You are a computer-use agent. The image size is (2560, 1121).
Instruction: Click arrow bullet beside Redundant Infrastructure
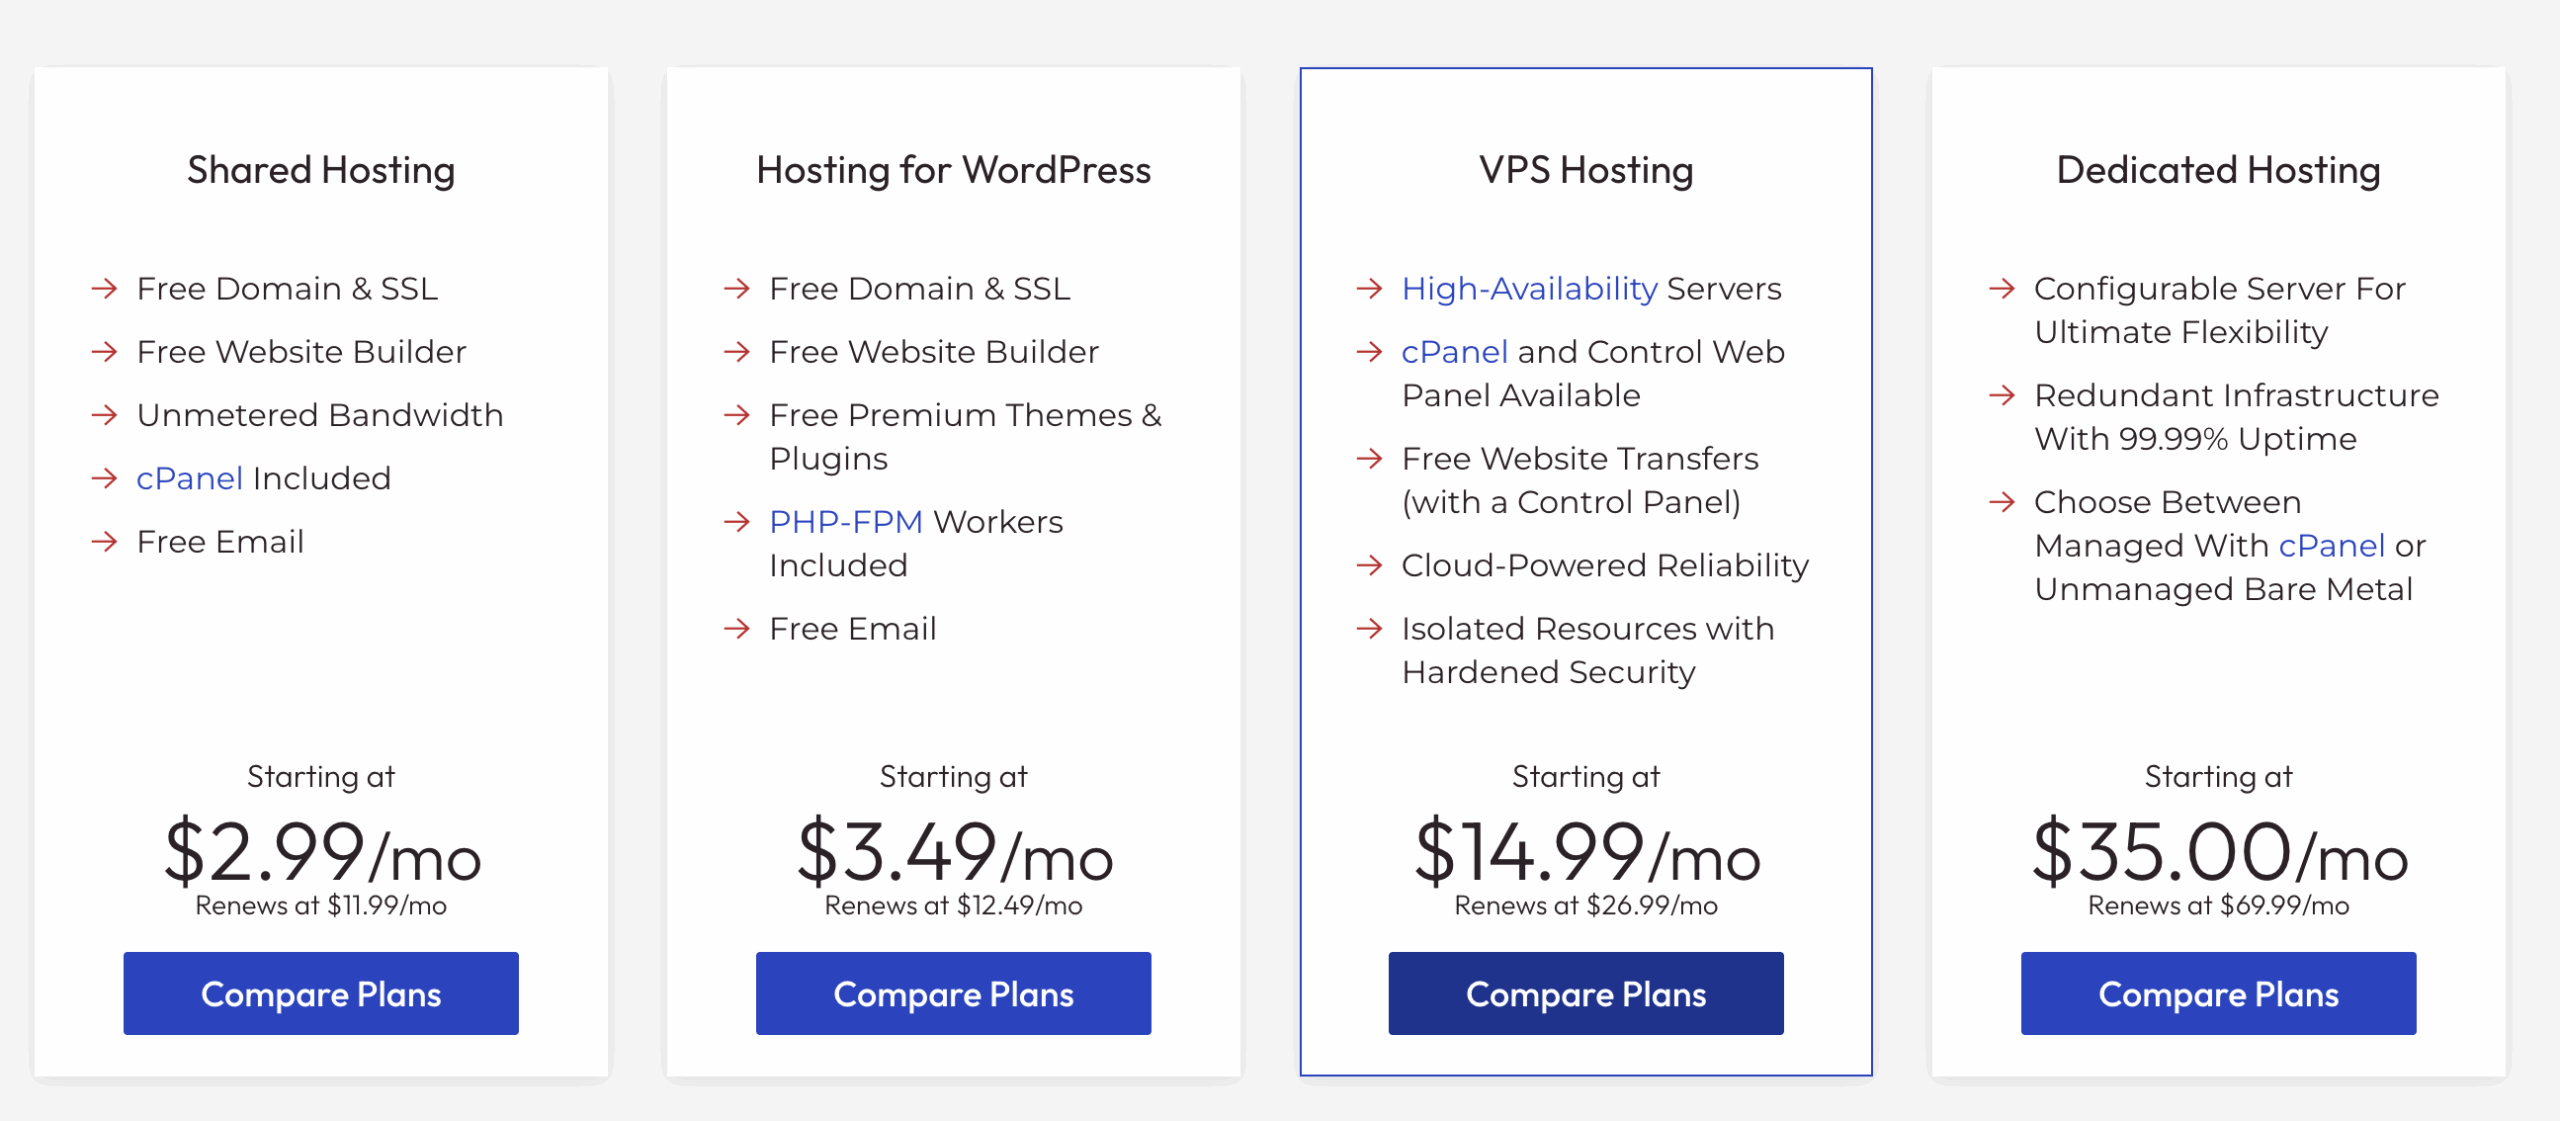click(2002, 395)
